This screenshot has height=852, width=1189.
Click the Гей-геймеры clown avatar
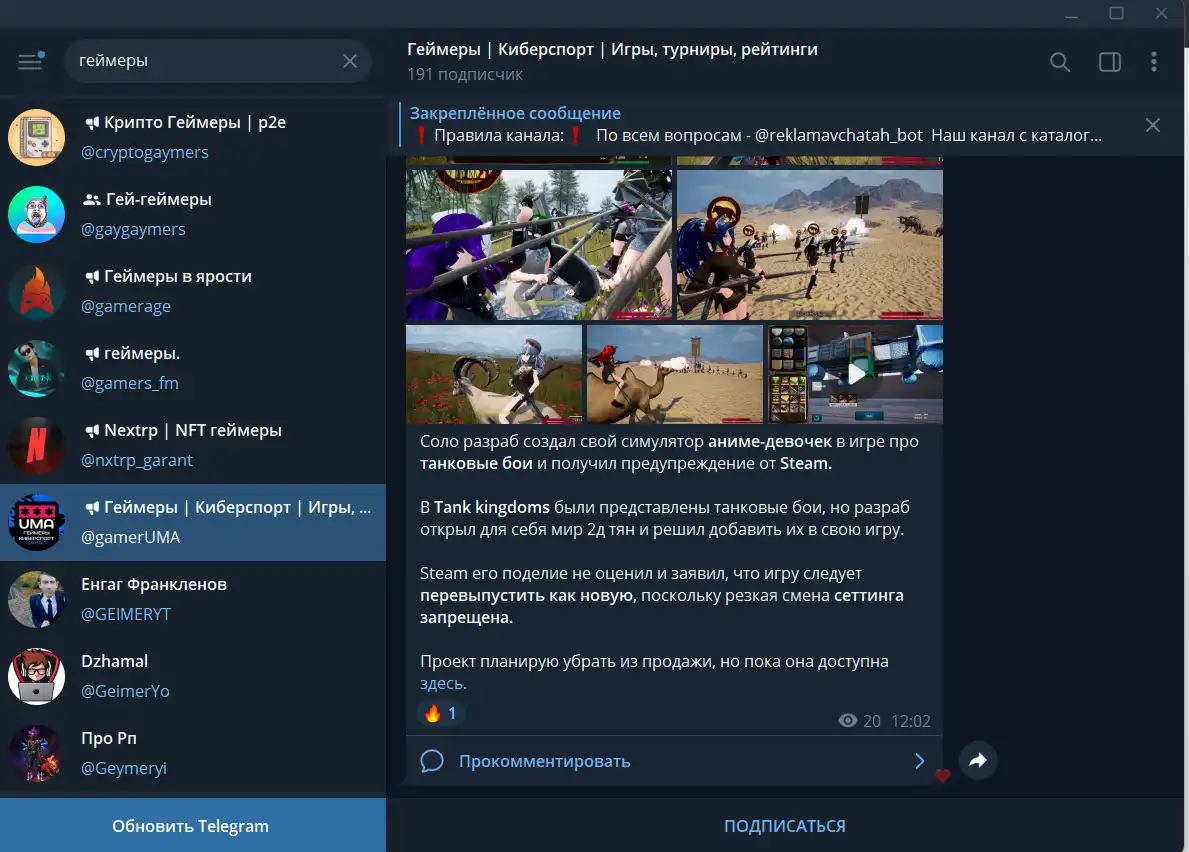(x=36, y=215)
